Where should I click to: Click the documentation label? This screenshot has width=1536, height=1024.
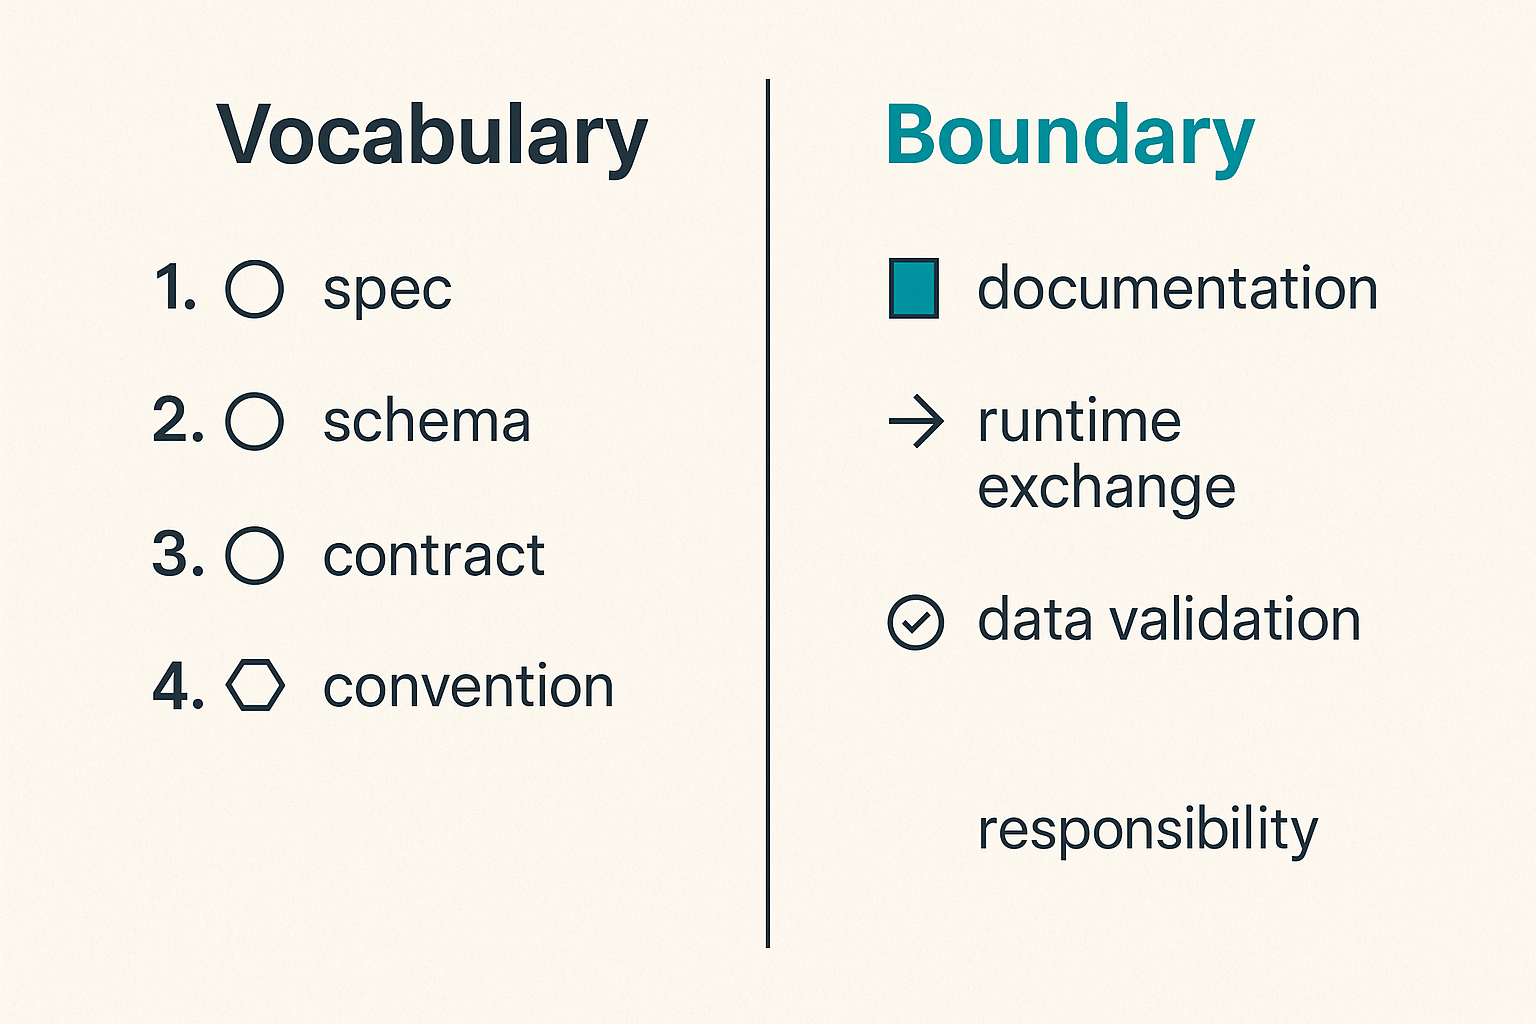click(1178, 288)
